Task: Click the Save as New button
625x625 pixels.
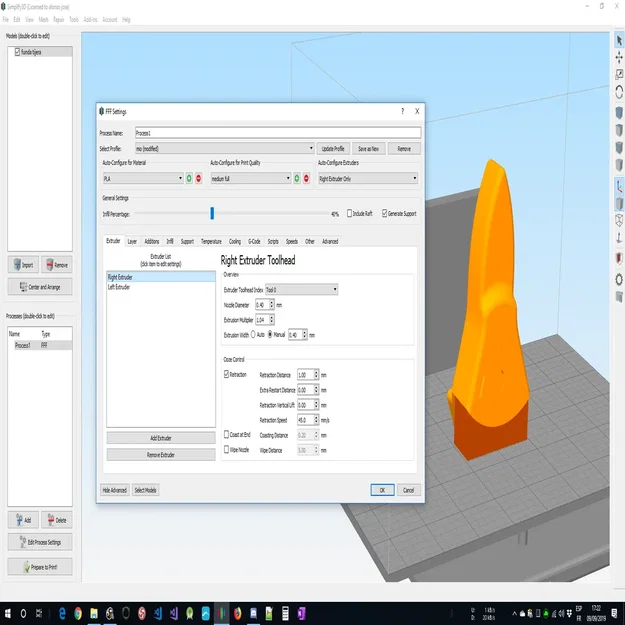Action: [369, 149]
